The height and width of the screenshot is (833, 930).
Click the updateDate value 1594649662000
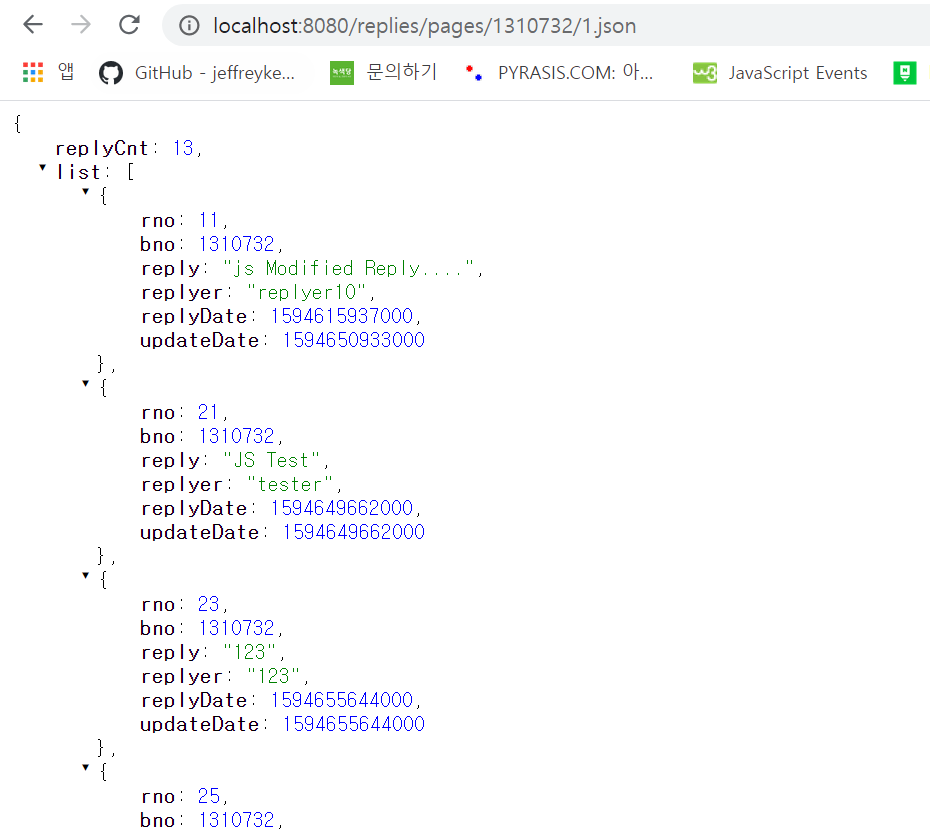[353, 532]
